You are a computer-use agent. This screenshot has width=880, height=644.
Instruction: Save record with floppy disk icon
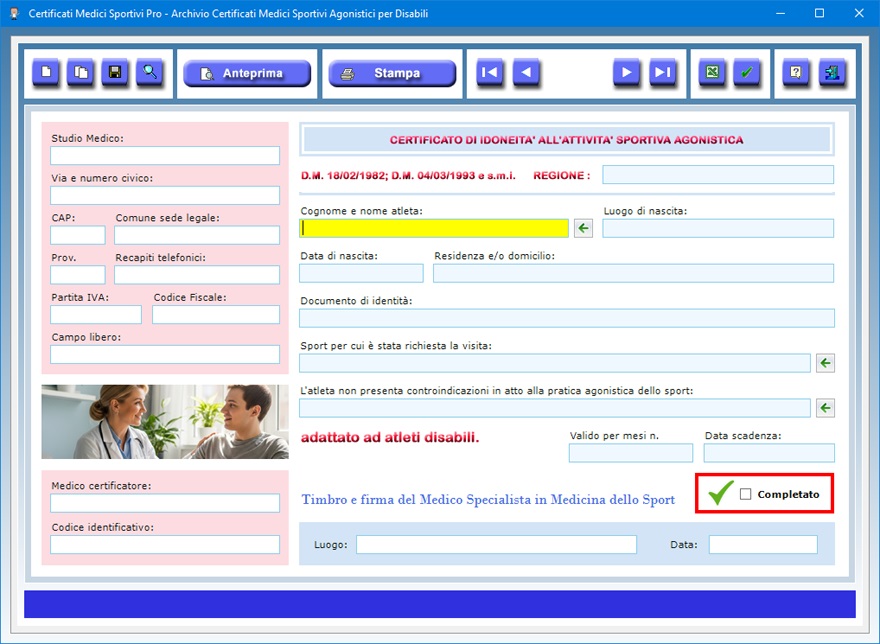[115, 73]
